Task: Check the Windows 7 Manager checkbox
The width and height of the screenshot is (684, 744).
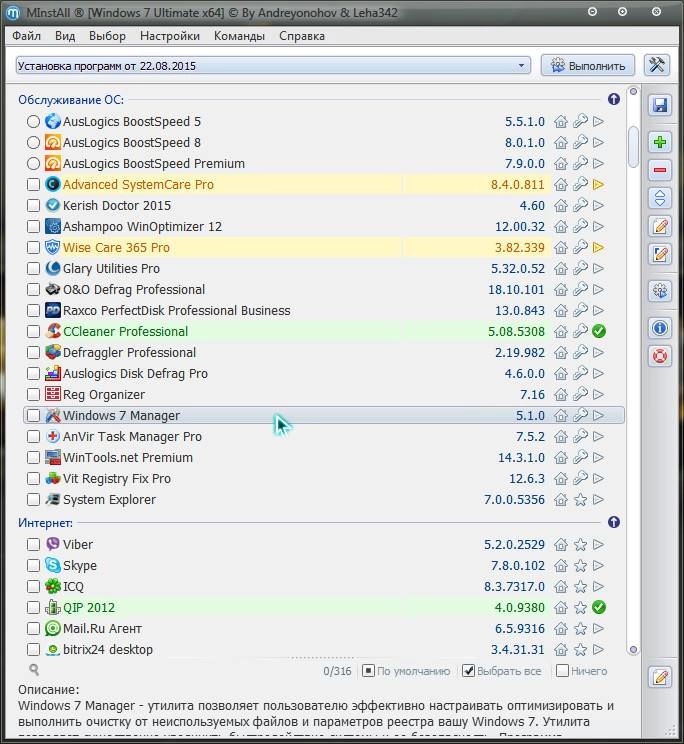Action: [33, 415]
